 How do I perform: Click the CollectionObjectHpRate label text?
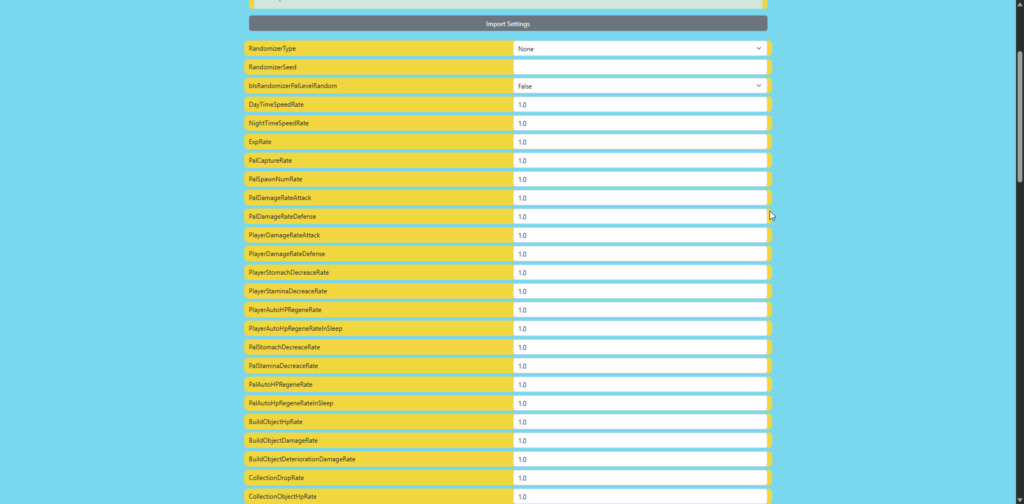[283, 496]
